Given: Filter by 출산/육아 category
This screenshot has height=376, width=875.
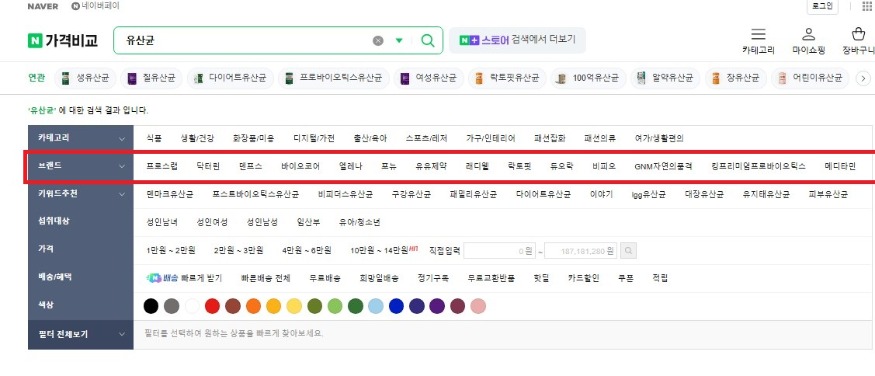Looking at the screenshot, I should point(370,138).
